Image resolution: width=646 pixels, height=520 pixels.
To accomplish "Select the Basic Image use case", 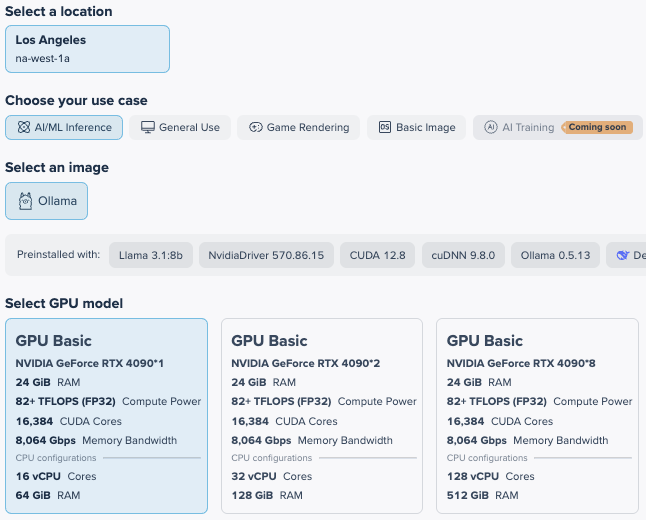I will [416, 128].
